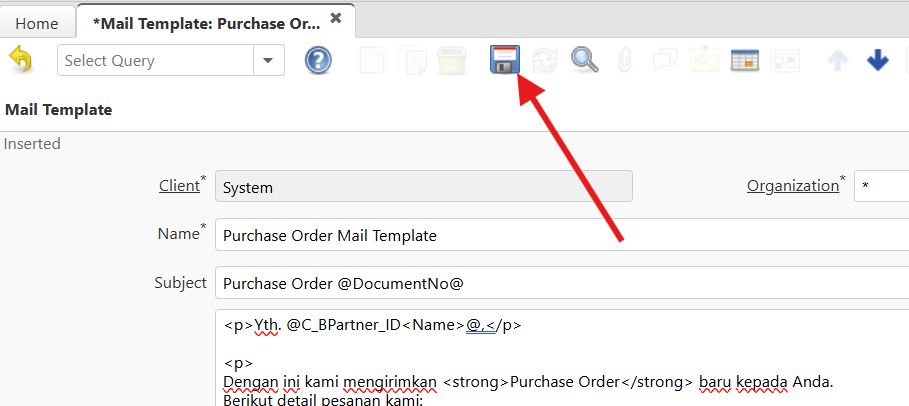Expand the Select Query dropdown arrow
909x406 pixels.
pos(267,61)
